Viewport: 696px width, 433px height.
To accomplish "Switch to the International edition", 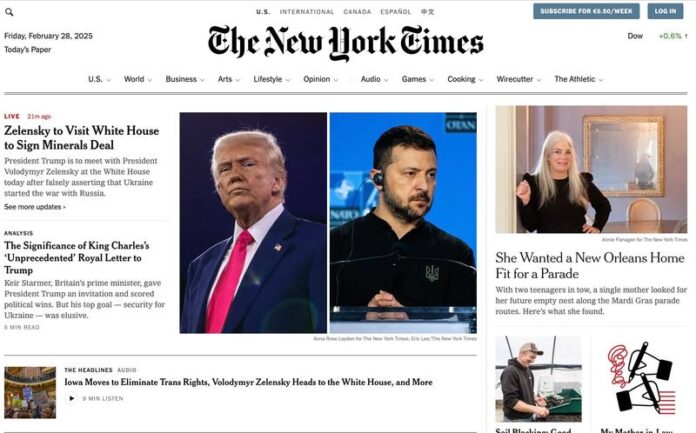I will pyautogui.click(x=307, y=12).
